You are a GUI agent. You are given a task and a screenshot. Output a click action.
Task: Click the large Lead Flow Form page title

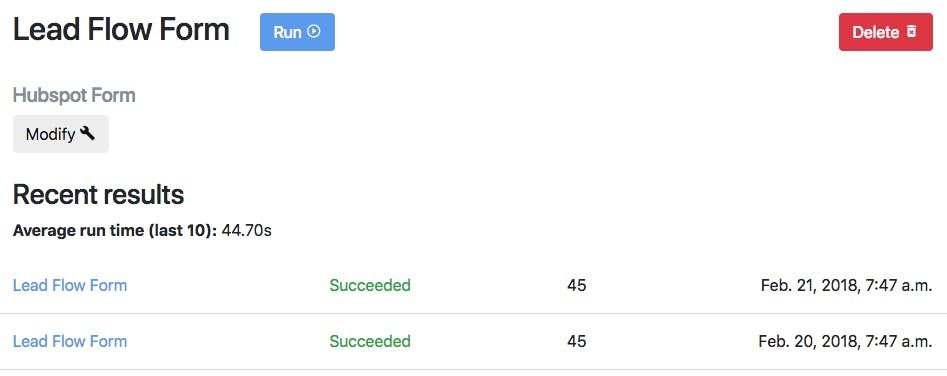(121, 30)
